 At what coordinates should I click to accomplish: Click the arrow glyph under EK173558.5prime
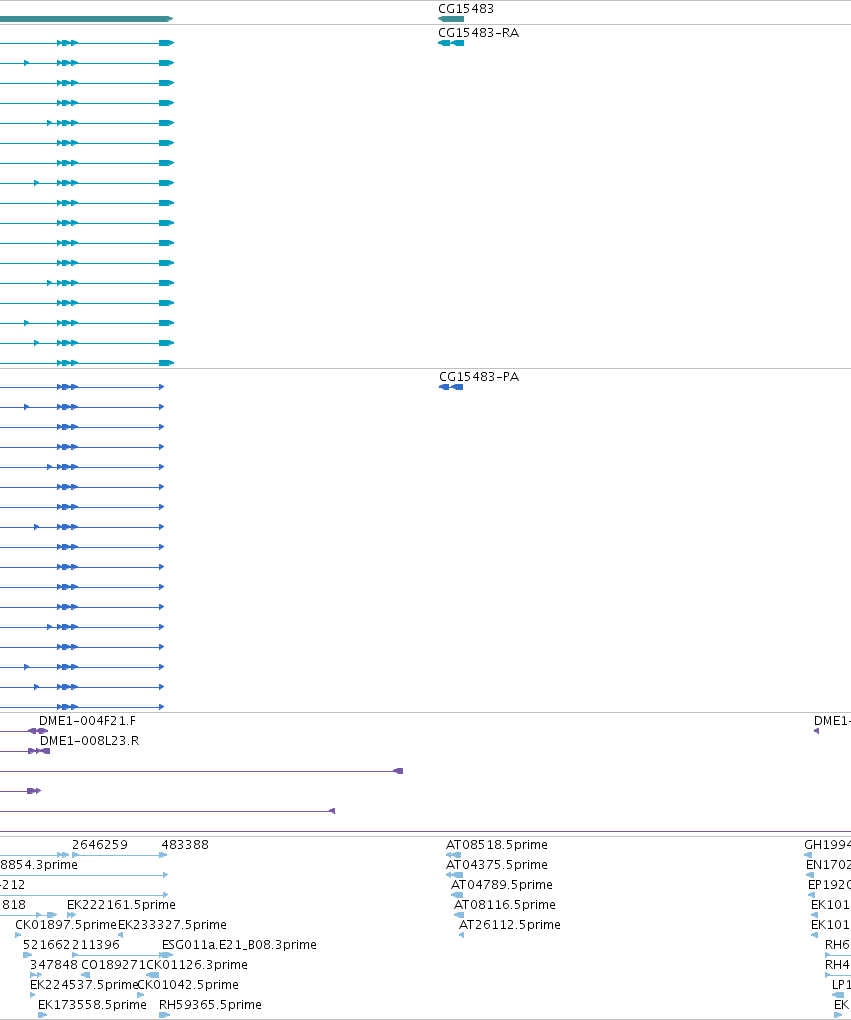pos(42,1015)
